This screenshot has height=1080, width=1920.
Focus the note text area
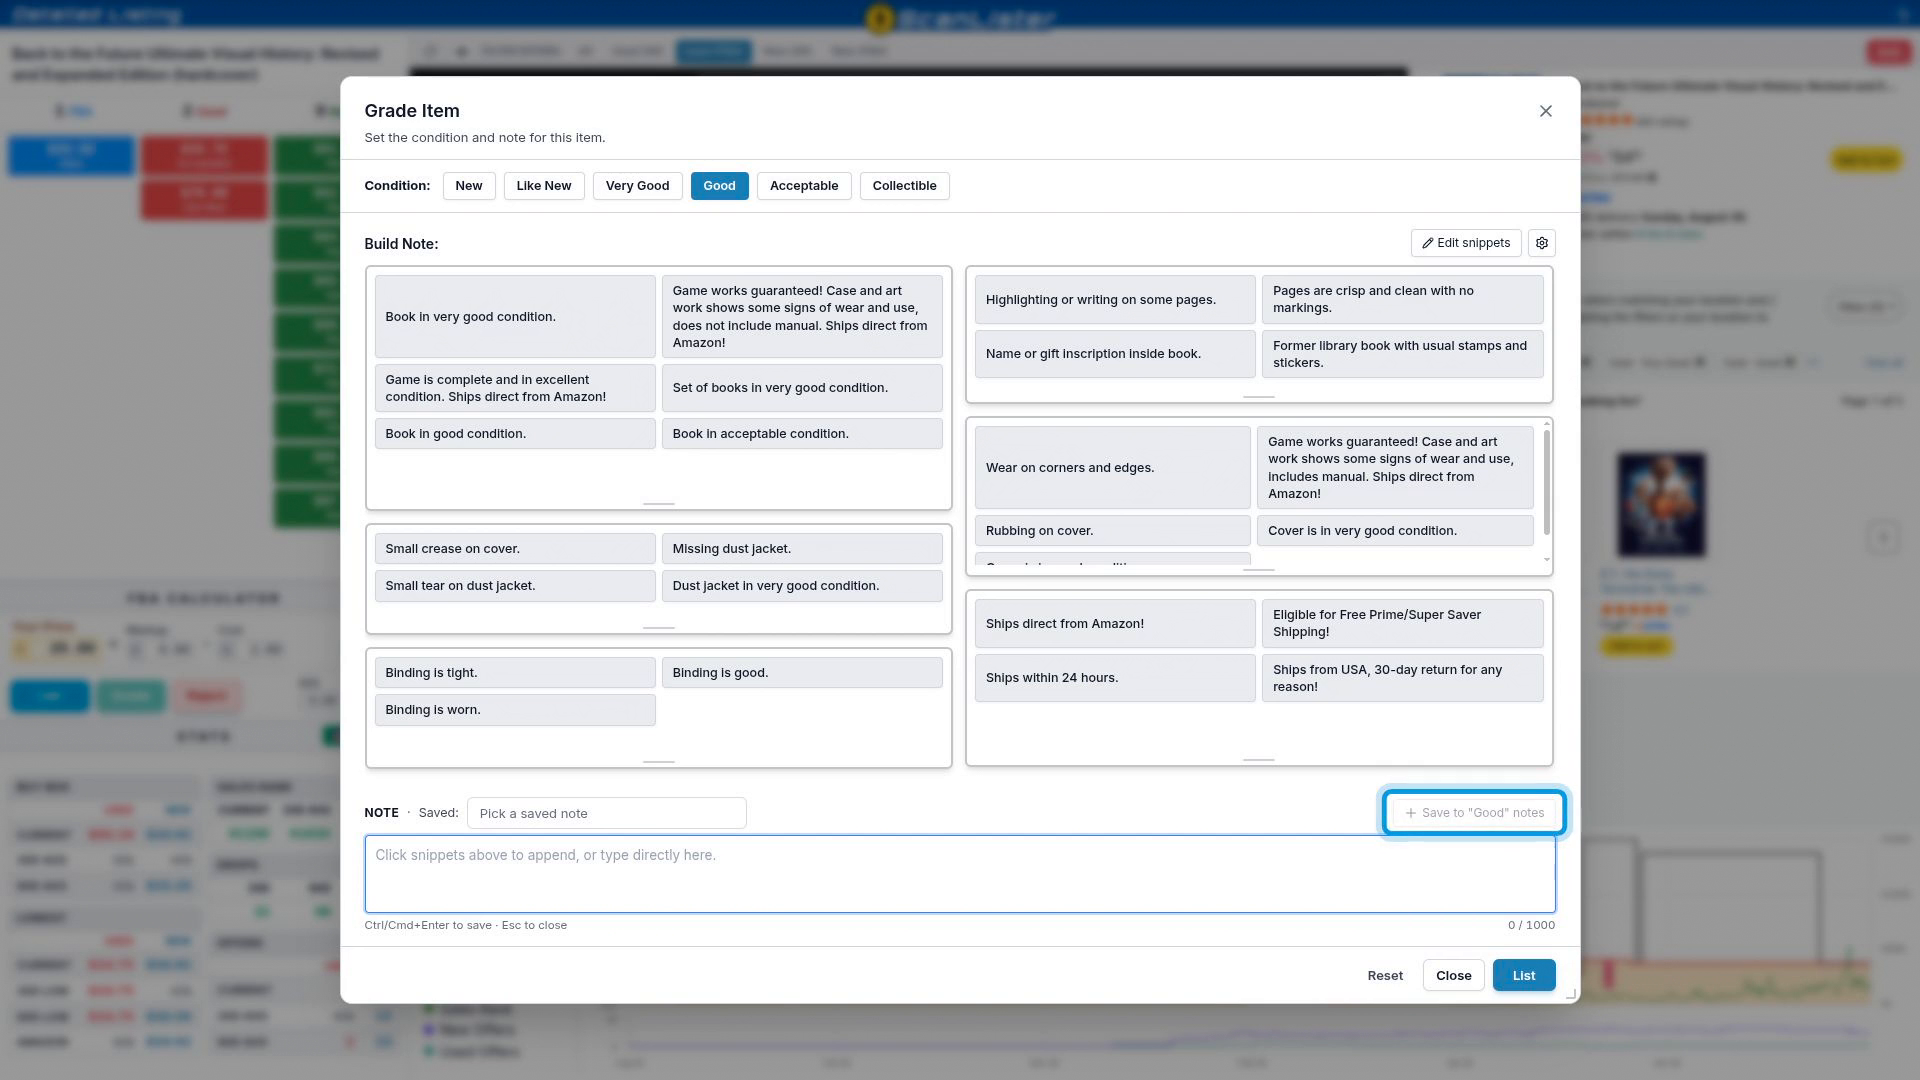point(960,874)
